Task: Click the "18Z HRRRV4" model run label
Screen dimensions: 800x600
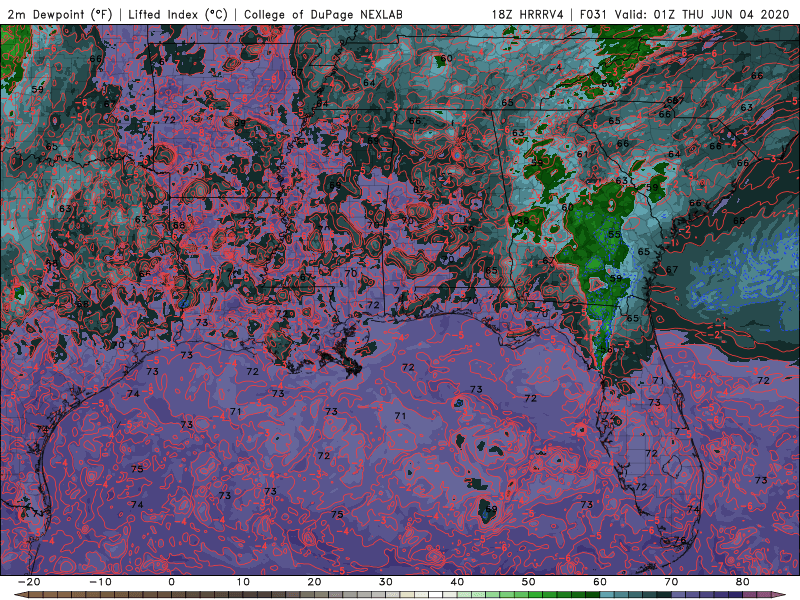Action: point(528,14)
